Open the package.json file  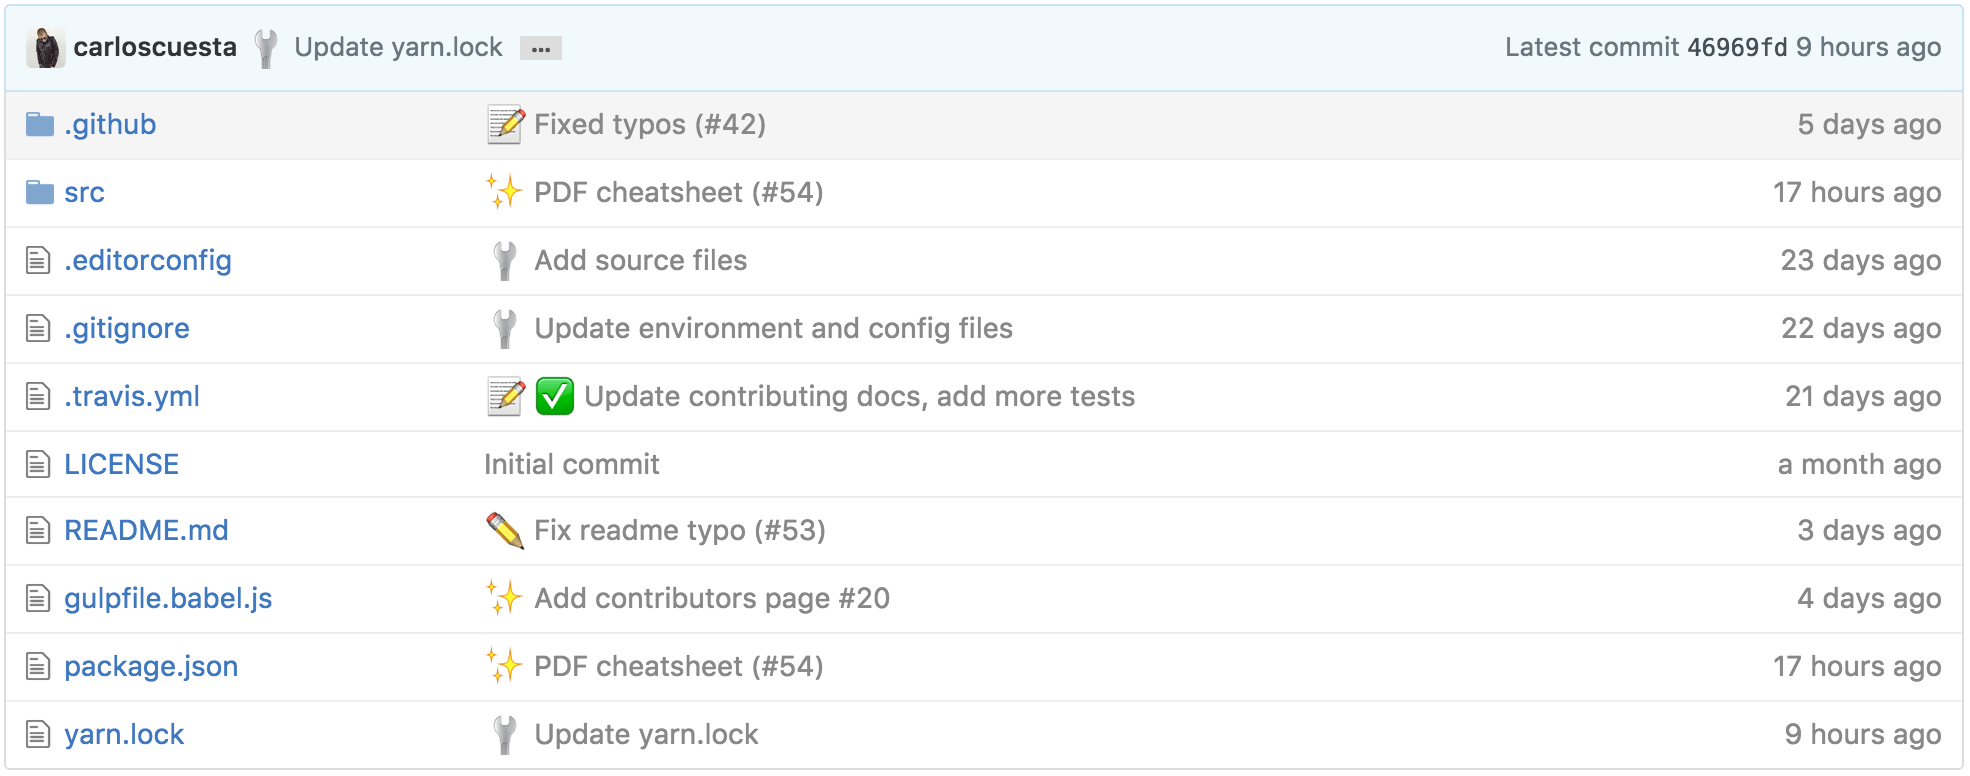pos(151,666)
